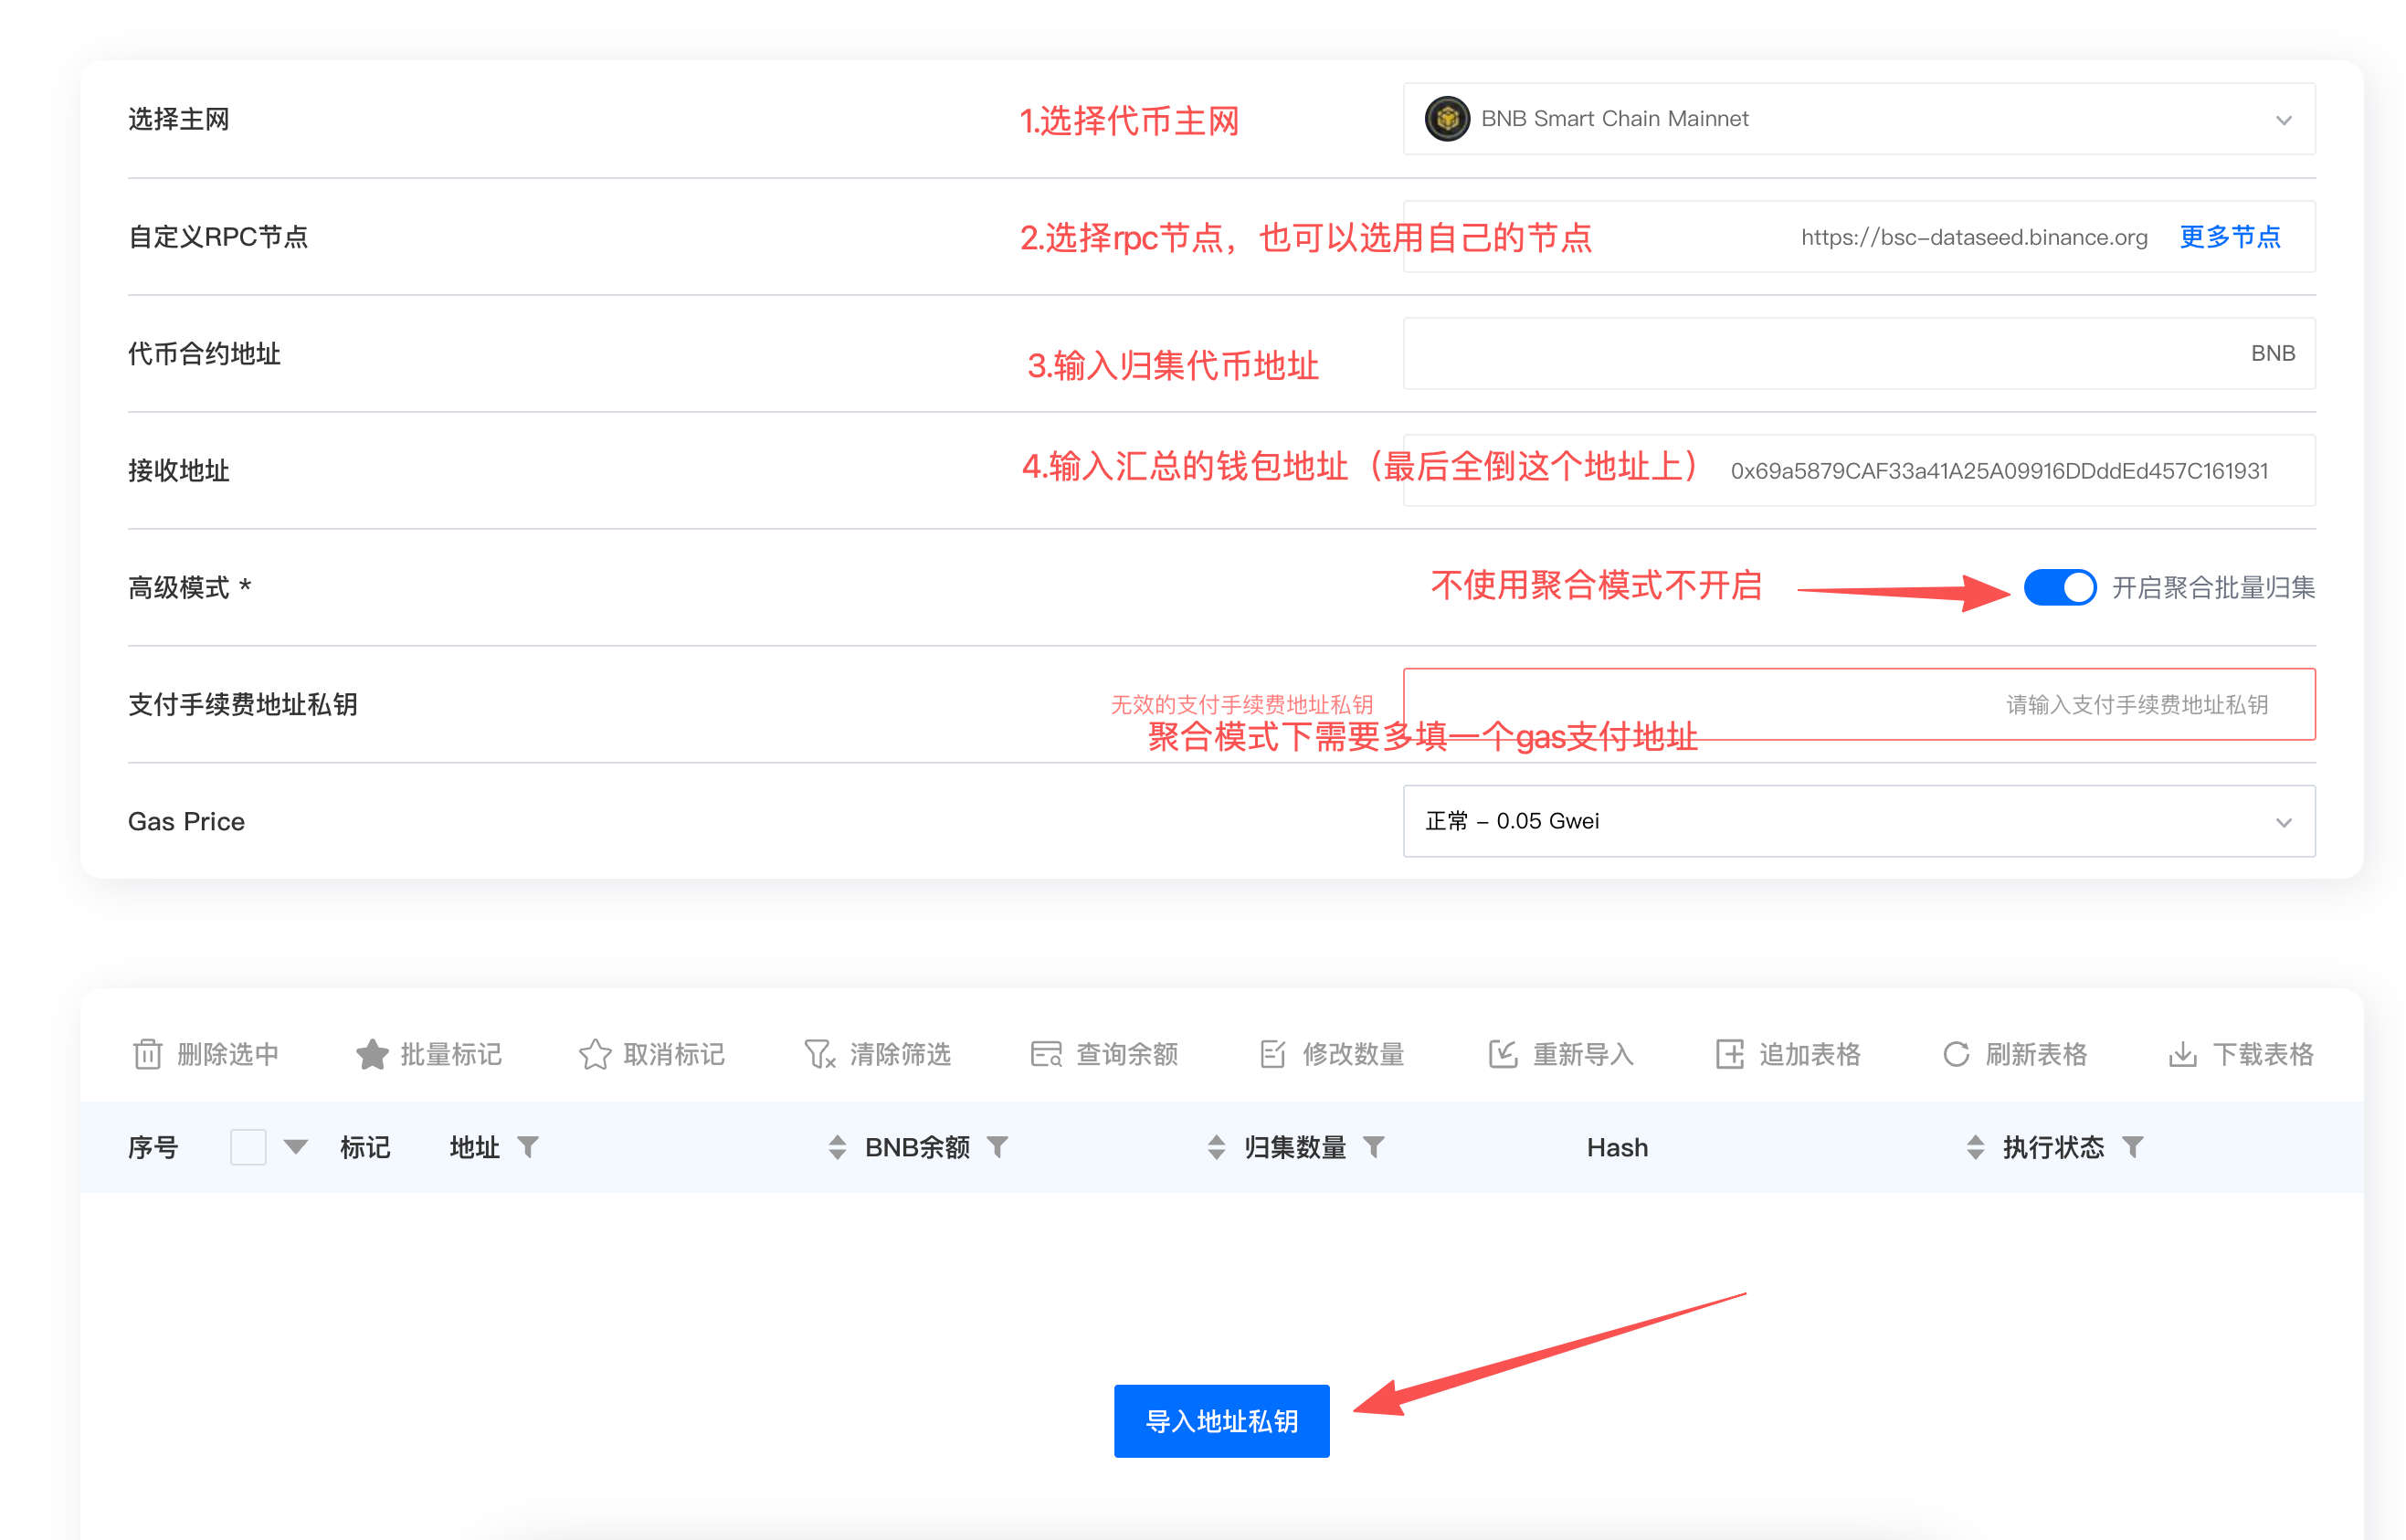
Task: Click the query balance icon
Action: pos(1046,1054)
